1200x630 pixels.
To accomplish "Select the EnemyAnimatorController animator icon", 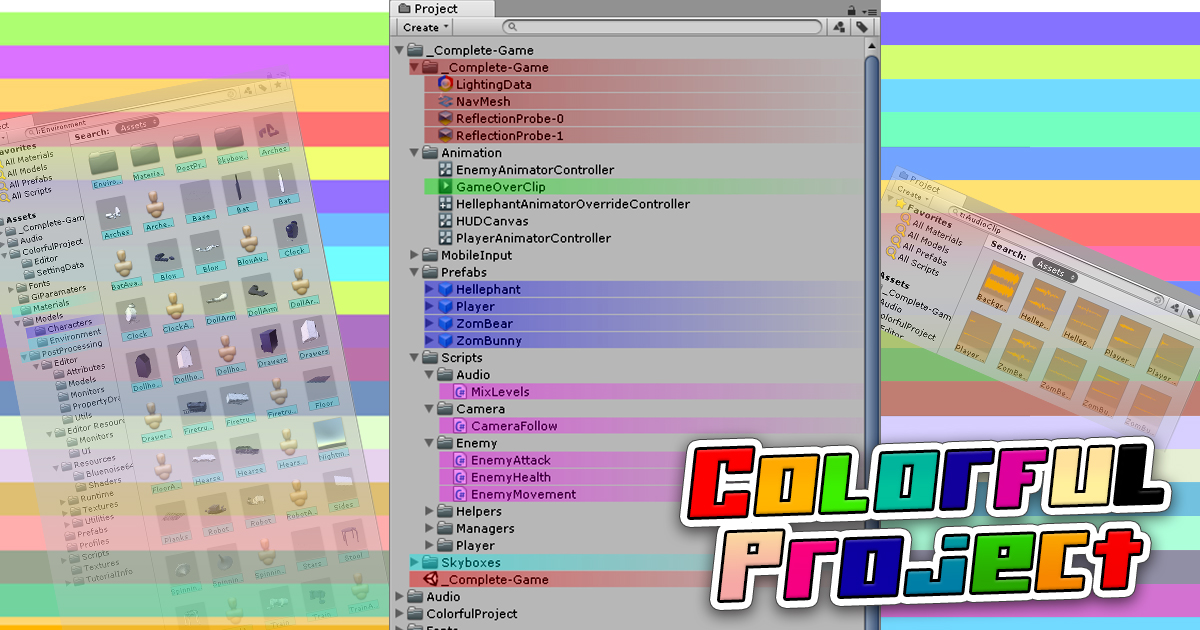I will click(444, 170).
